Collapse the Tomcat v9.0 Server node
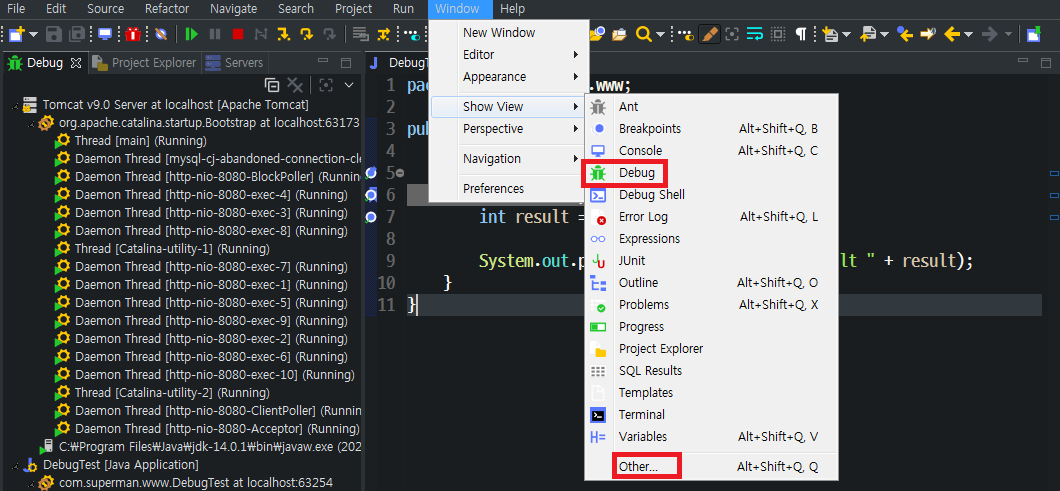This screenshot has height=491, width=1060. click(16, 106)
